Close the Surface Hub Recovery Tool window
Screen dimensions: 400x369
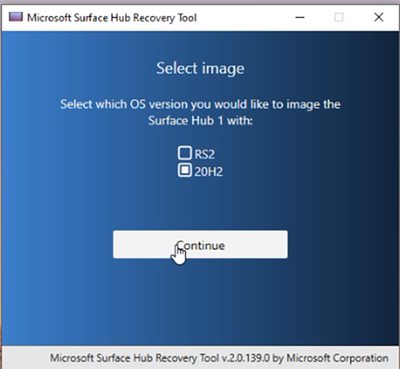pos(379,17)
